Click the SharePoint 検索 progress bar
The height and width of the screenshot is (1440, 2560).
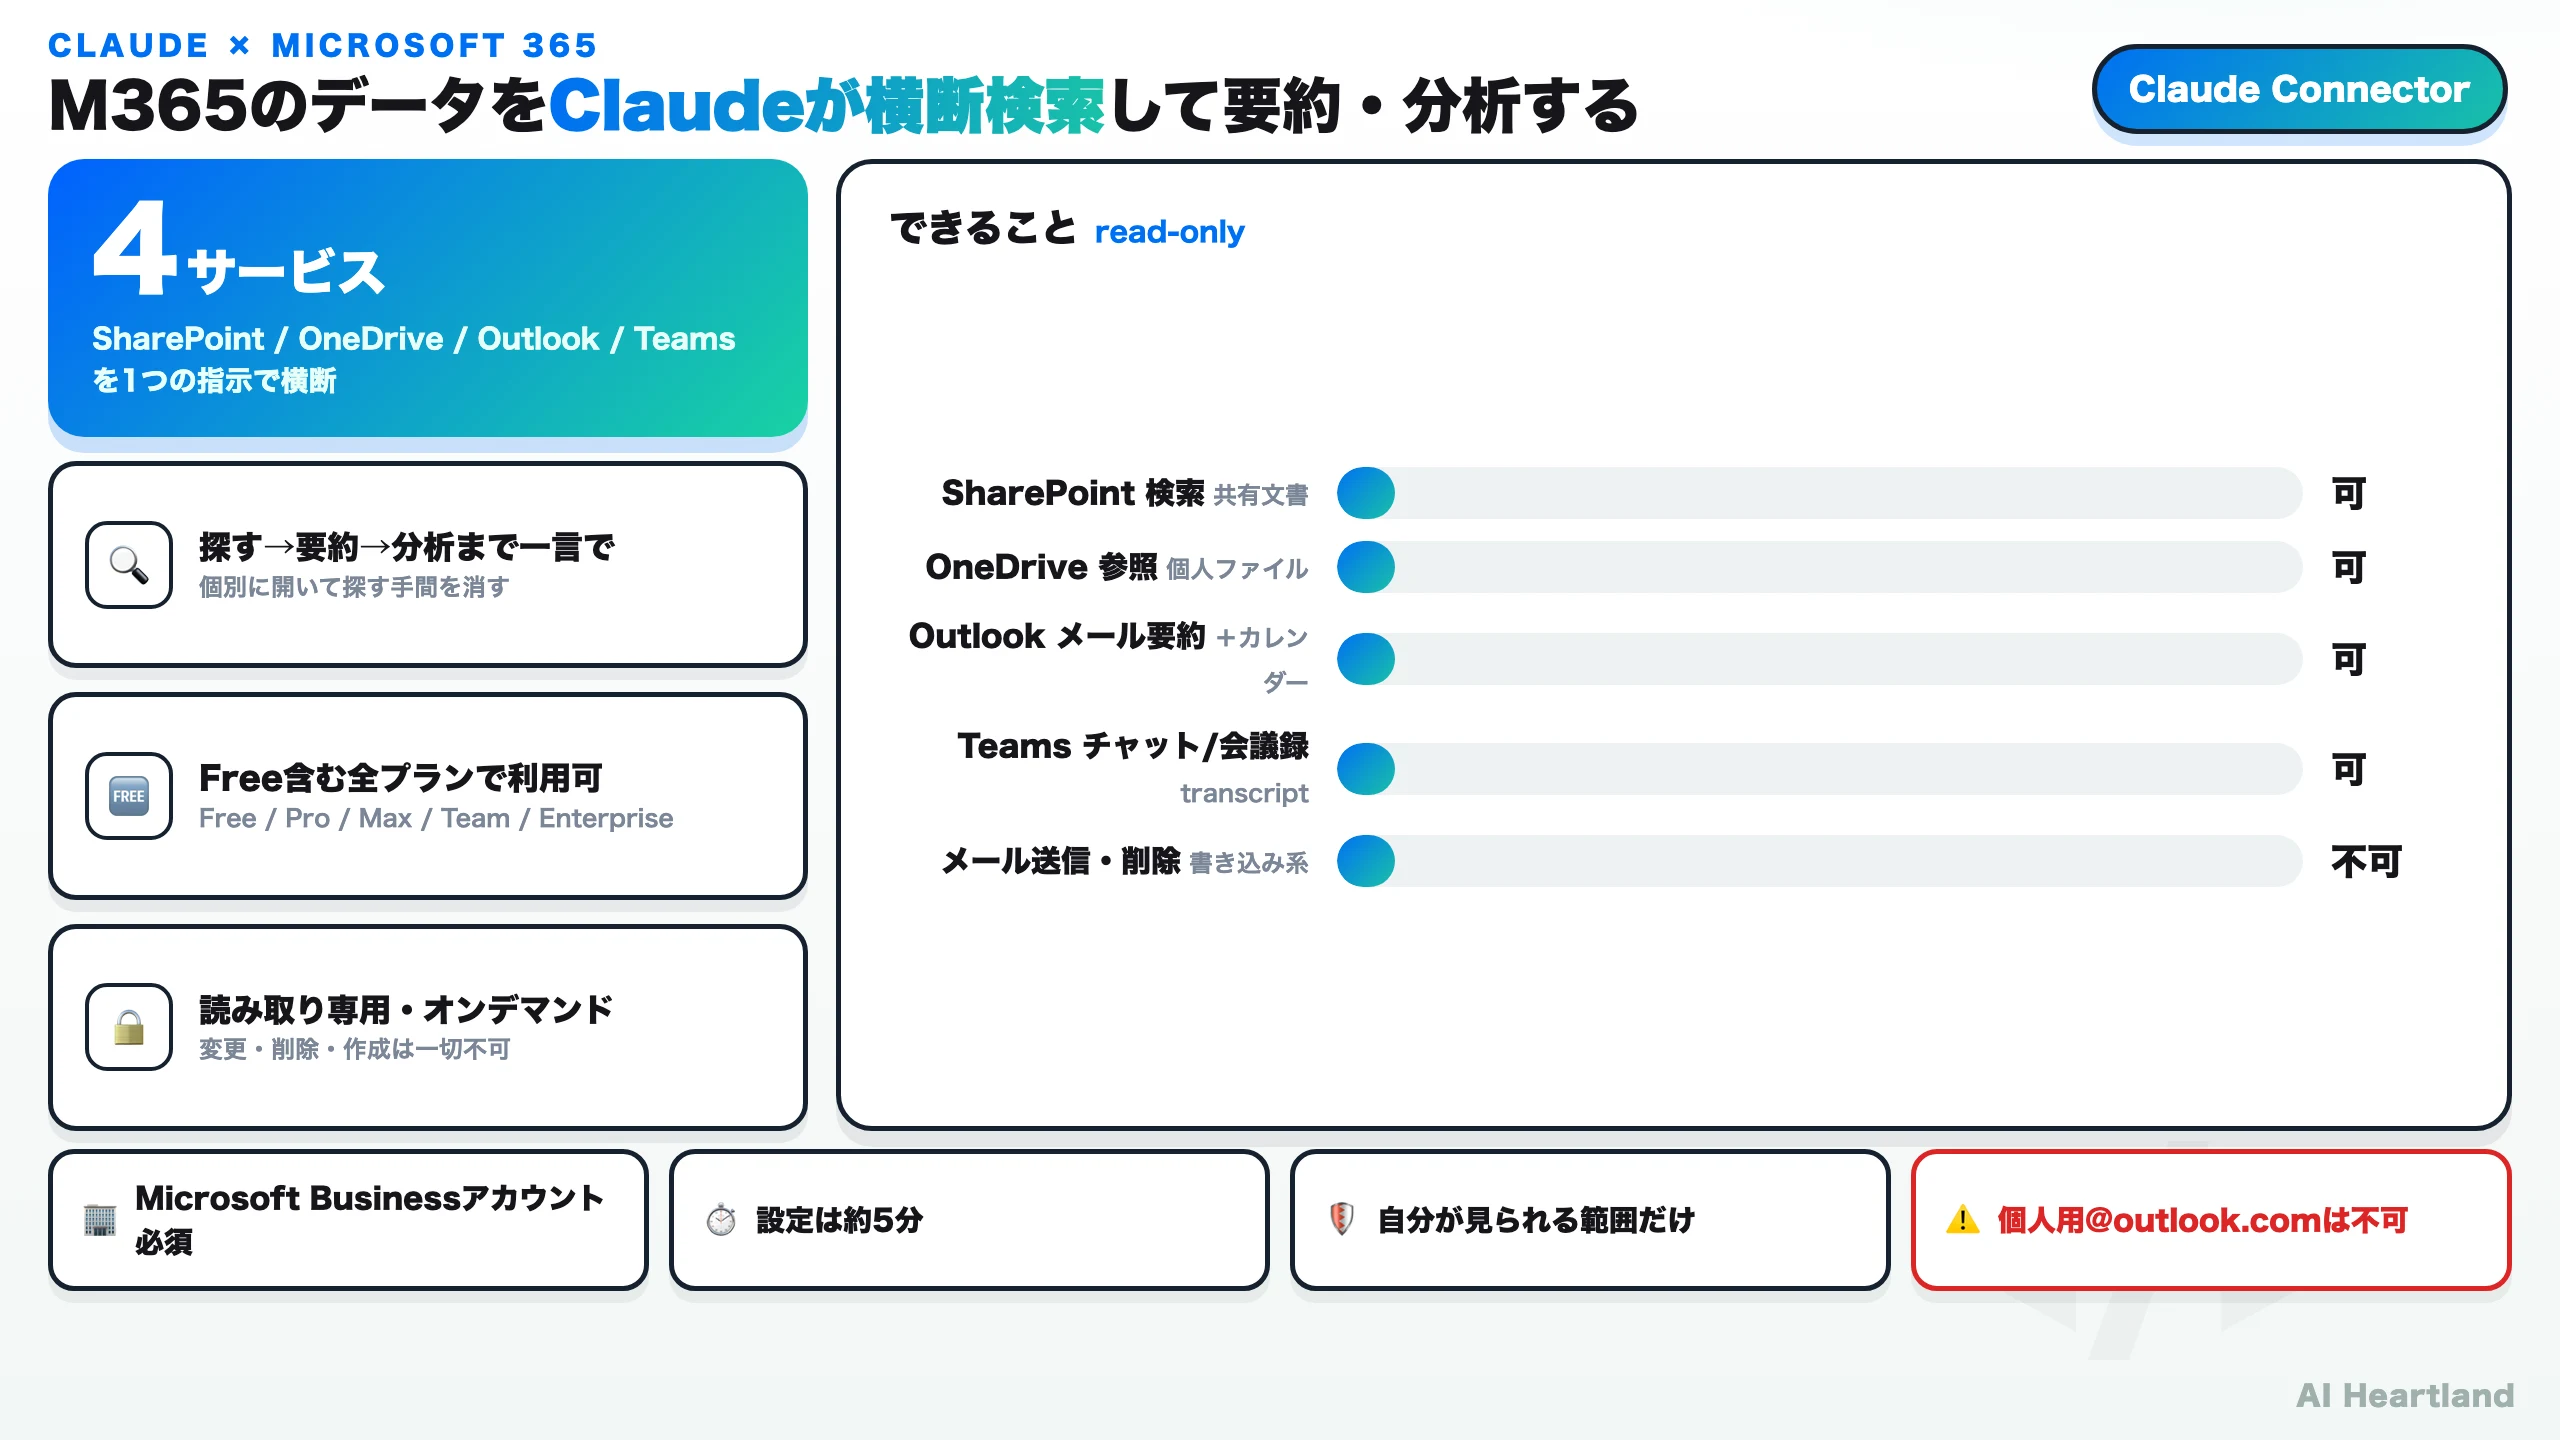coord(1820,493)
